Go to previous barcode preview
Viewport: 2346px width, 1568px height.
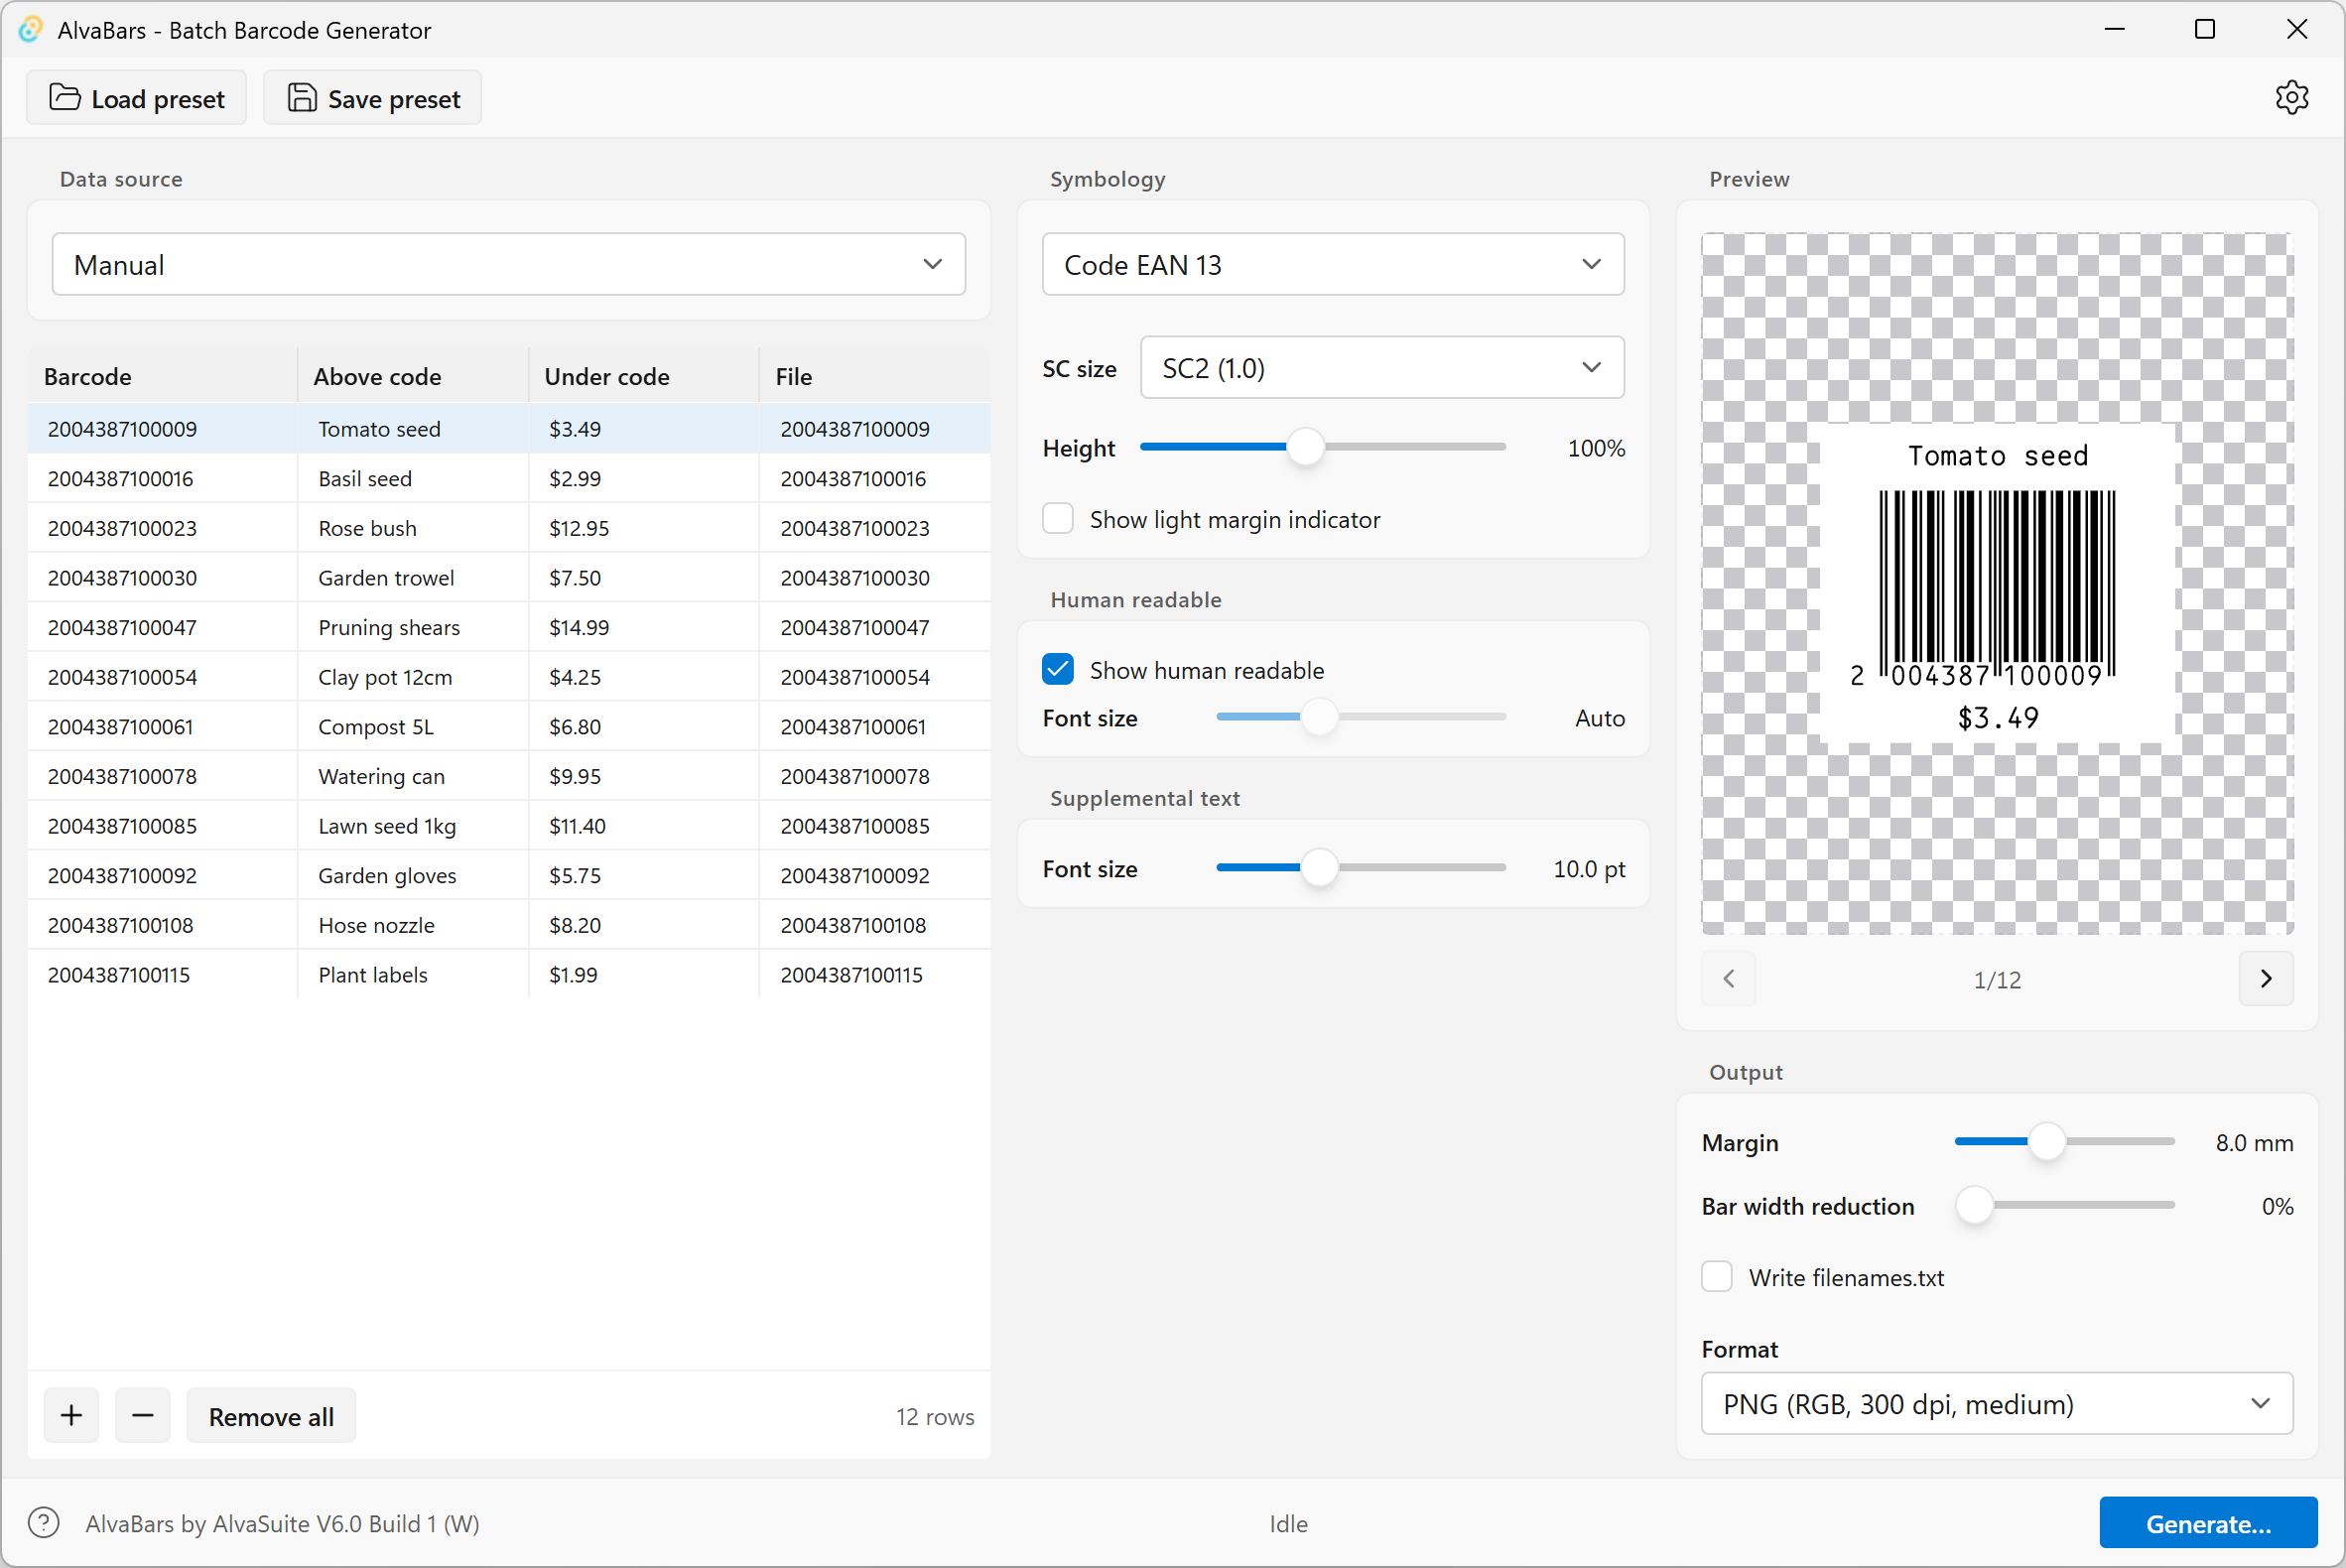(x=1729, y=978)
